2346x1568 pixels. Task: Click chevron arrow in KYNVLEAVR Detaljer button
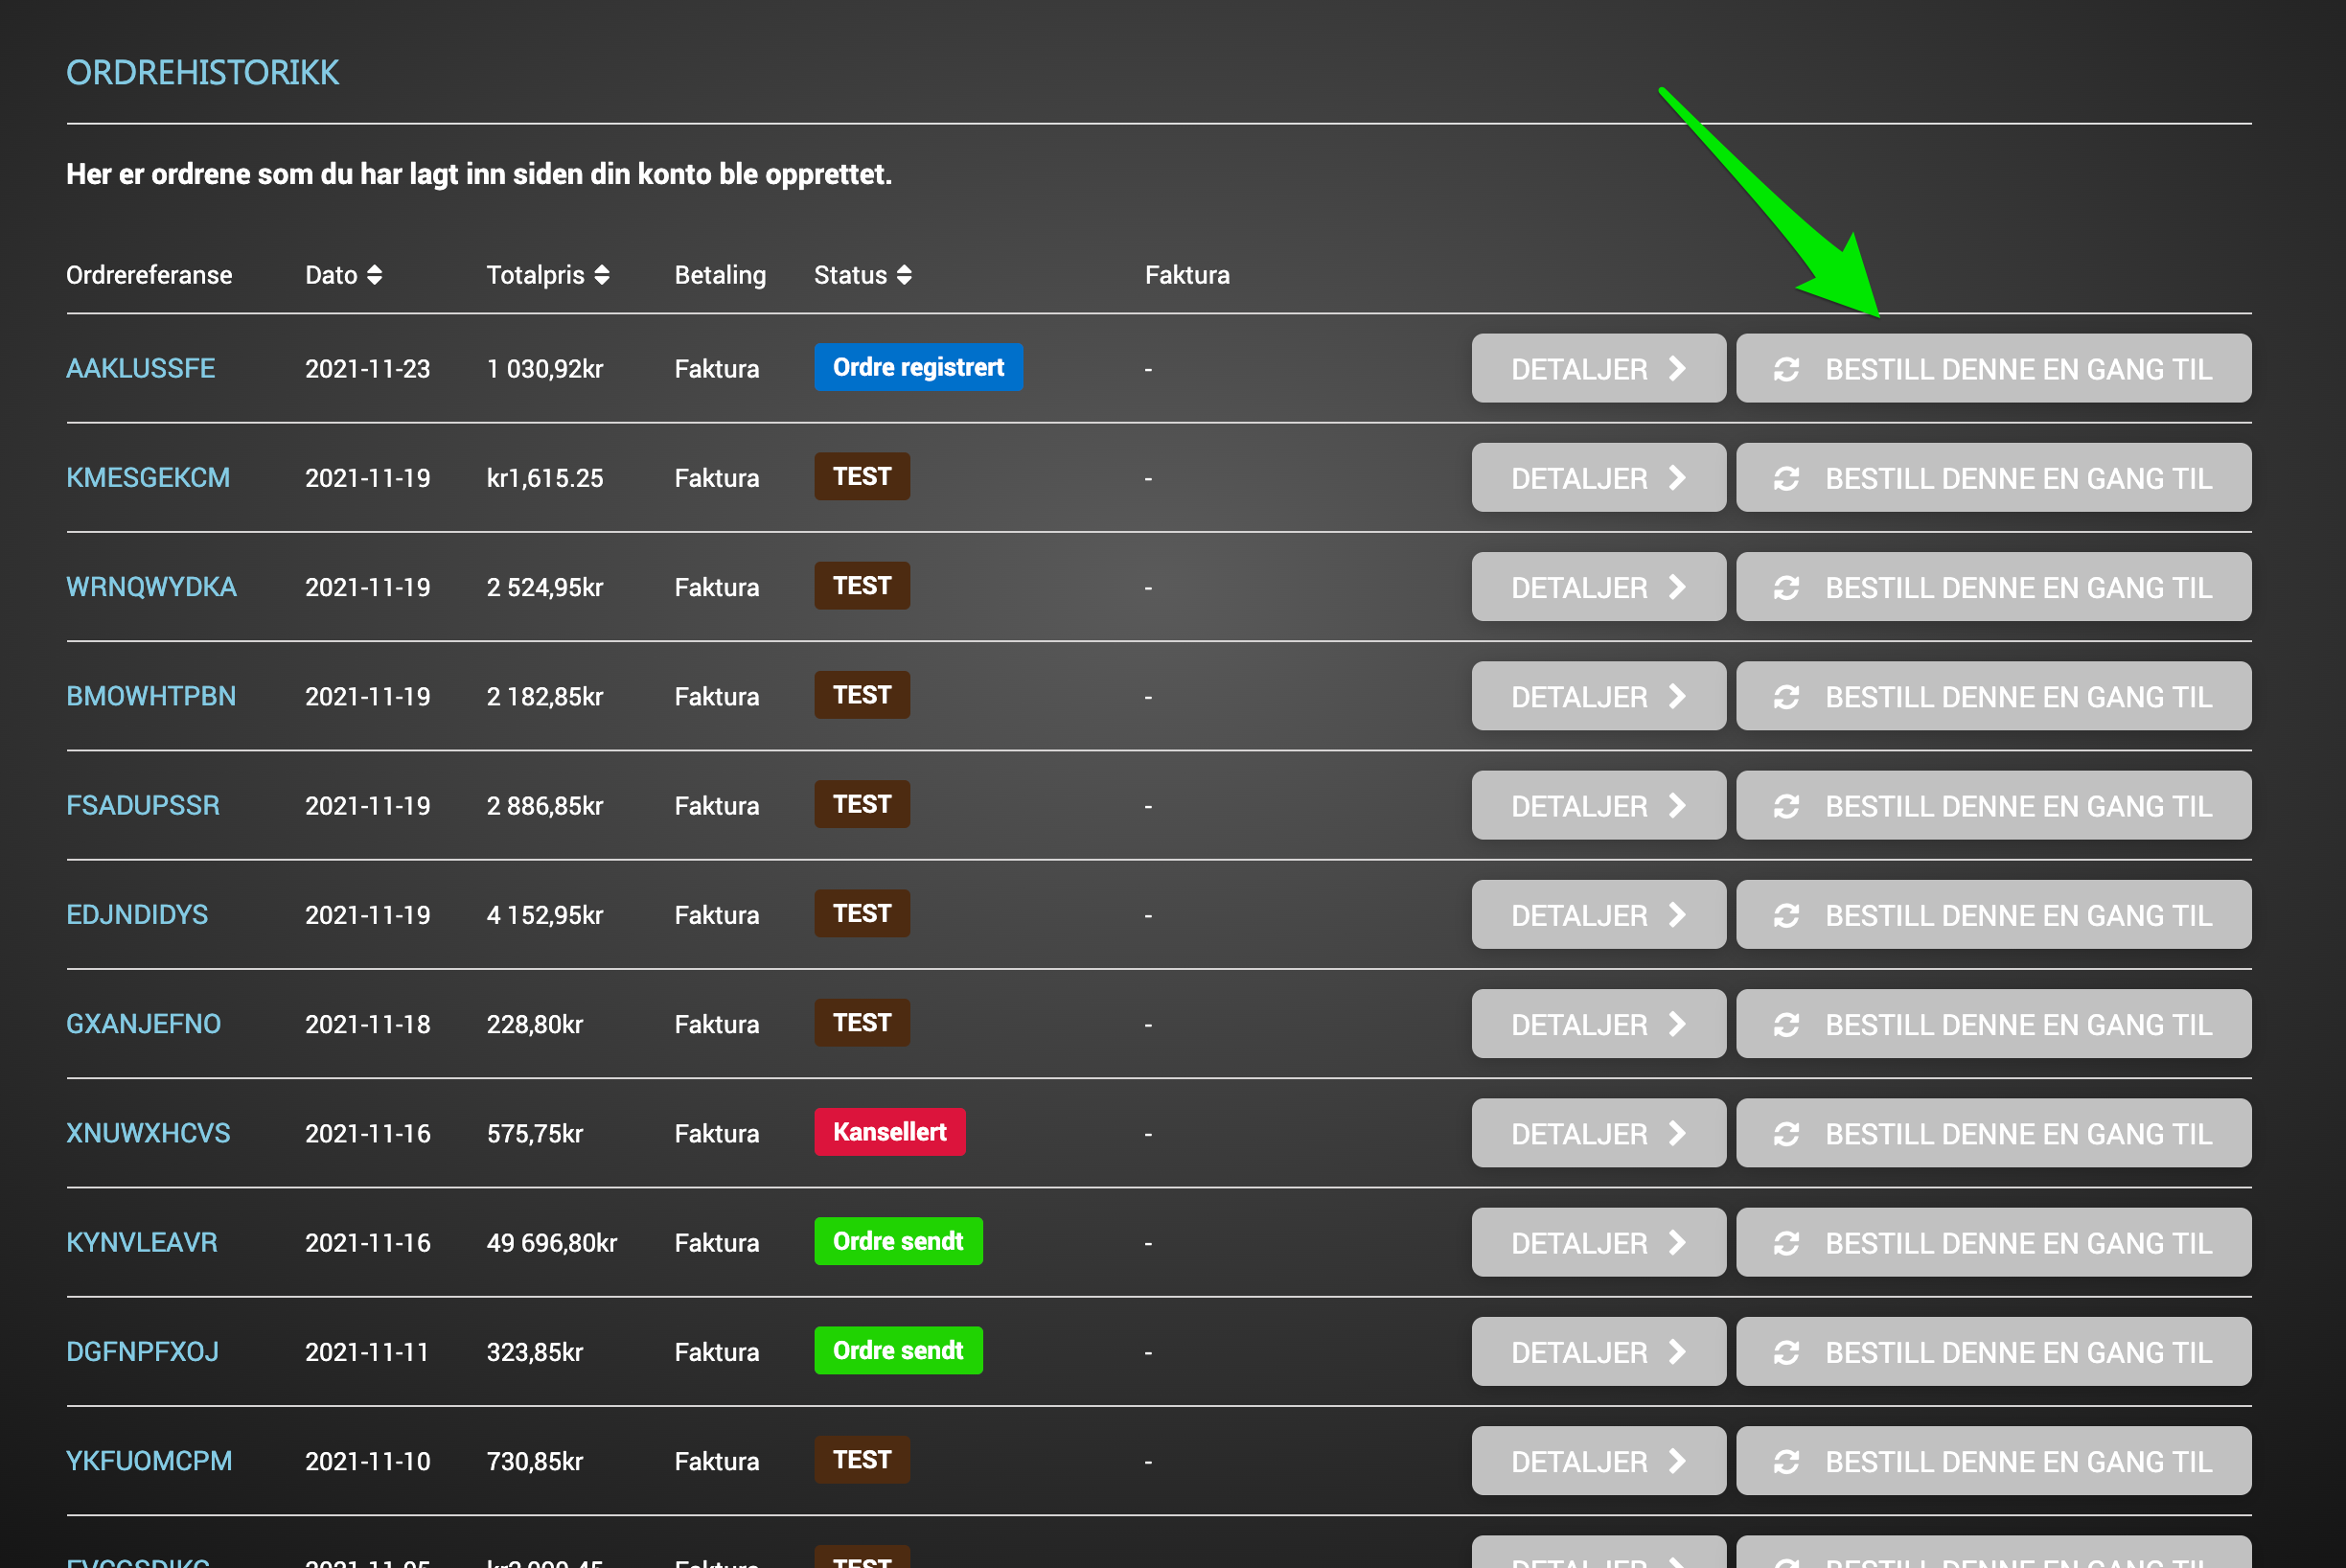1677,1242
